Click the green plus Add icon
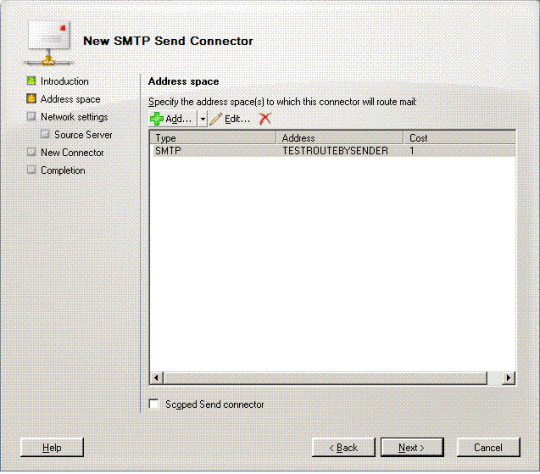 point(157,119)
